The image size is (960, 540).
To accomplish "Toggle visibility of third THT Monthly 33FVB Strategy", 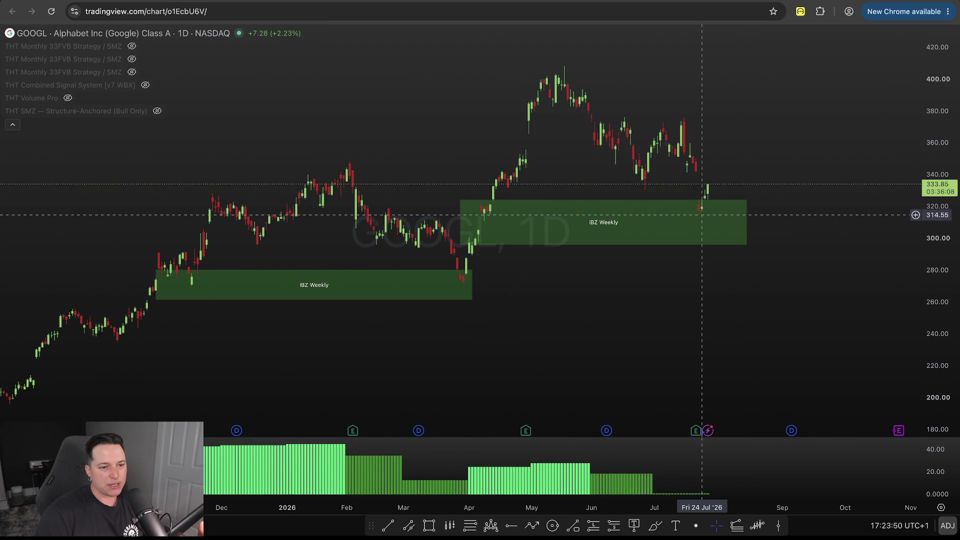I will (x=132, y=72).
